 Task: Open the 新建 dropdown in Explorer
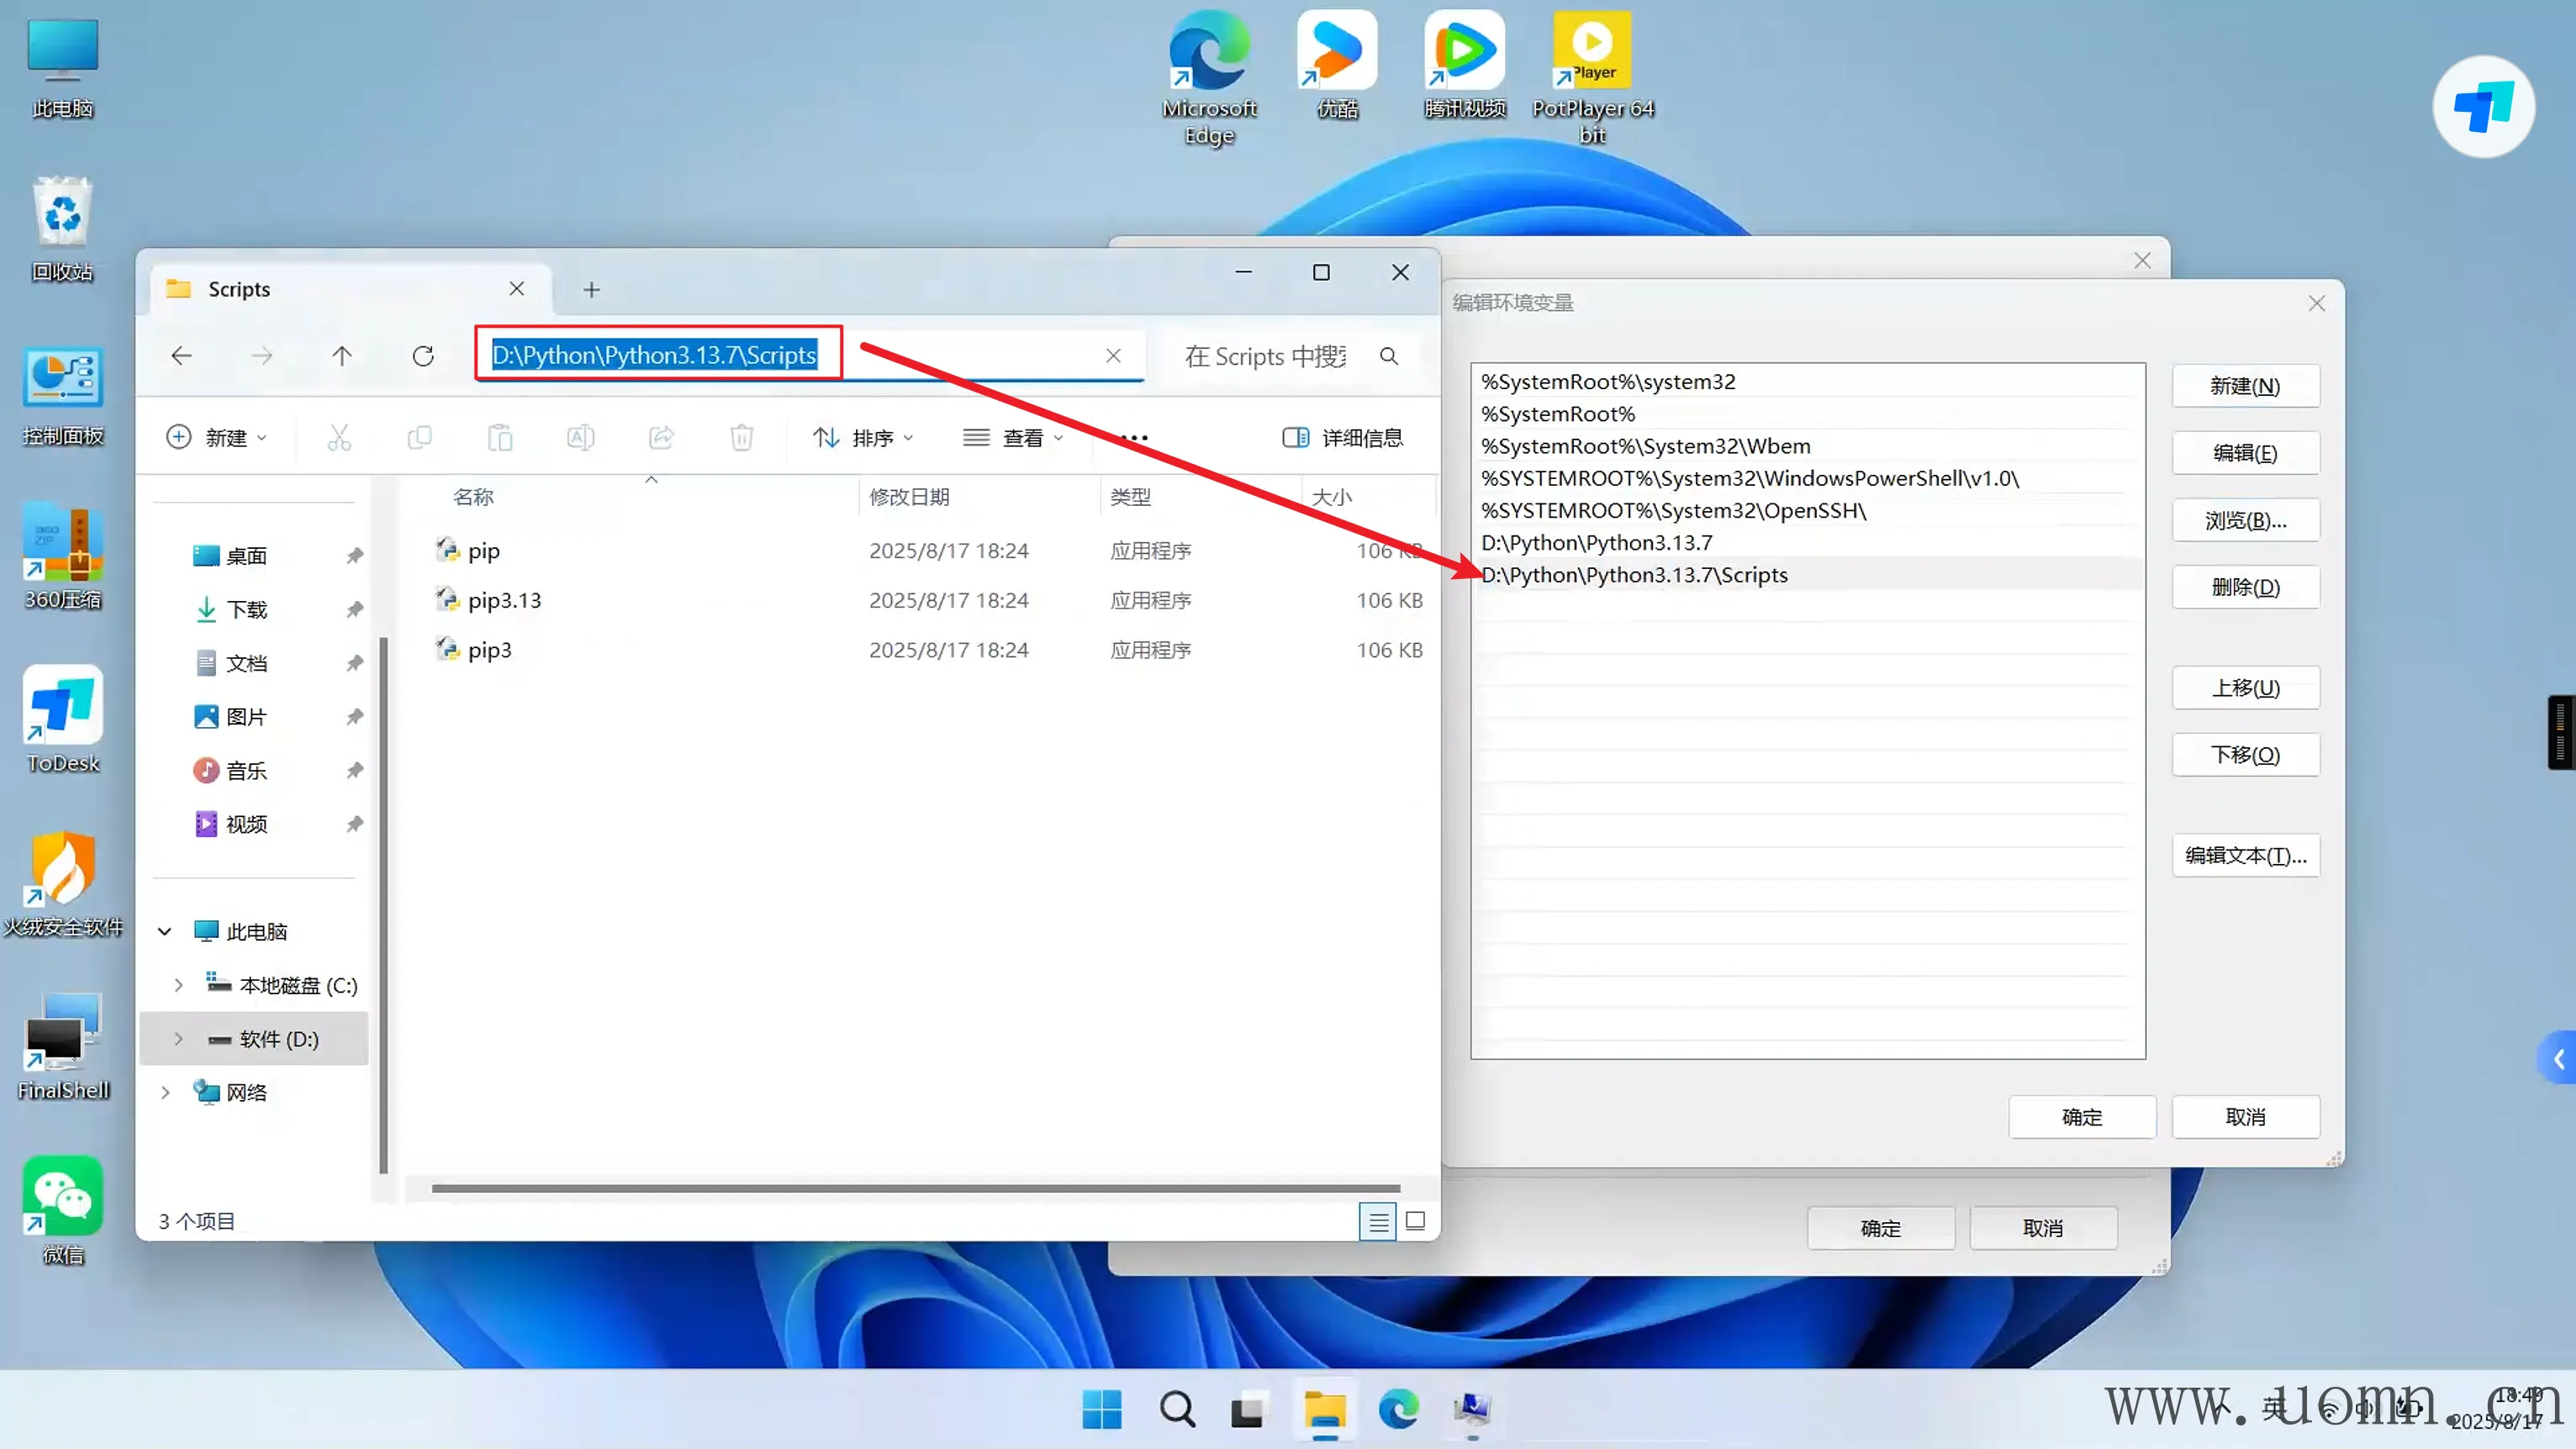[x=217, y=438]
